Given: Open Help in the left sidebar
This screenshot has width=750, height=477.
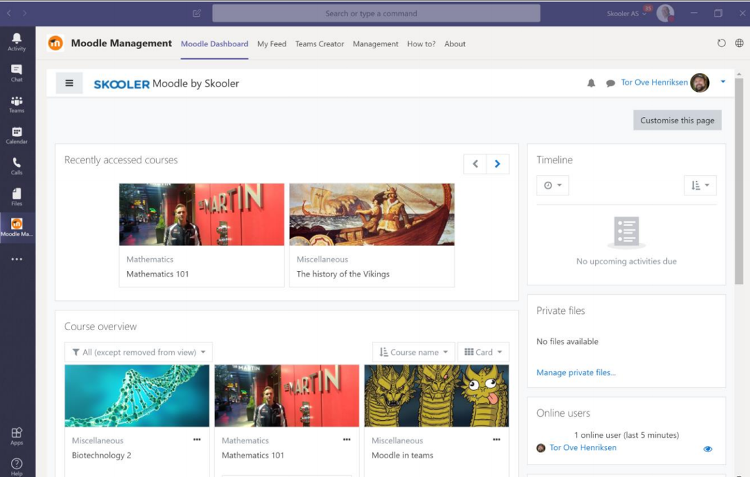Looking at the screenshot, I should pyautogui.click(x=17, y=467).
